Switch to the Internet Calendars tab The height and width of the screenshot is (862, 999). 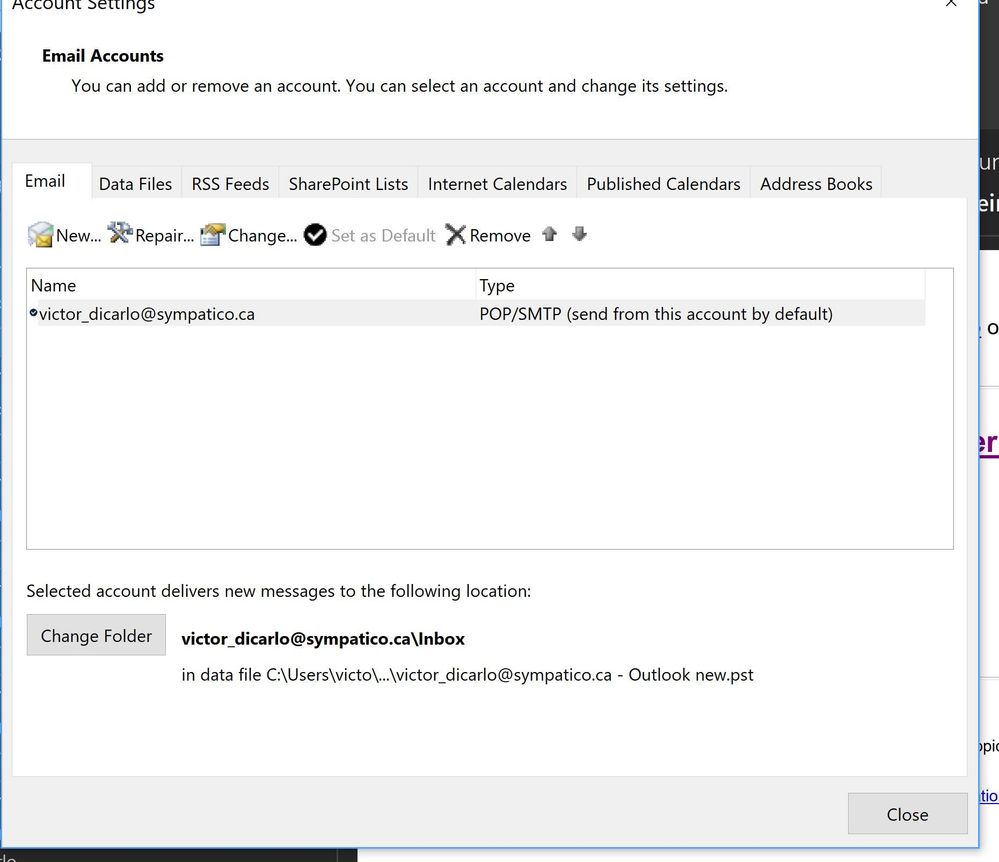pos(497,183)
